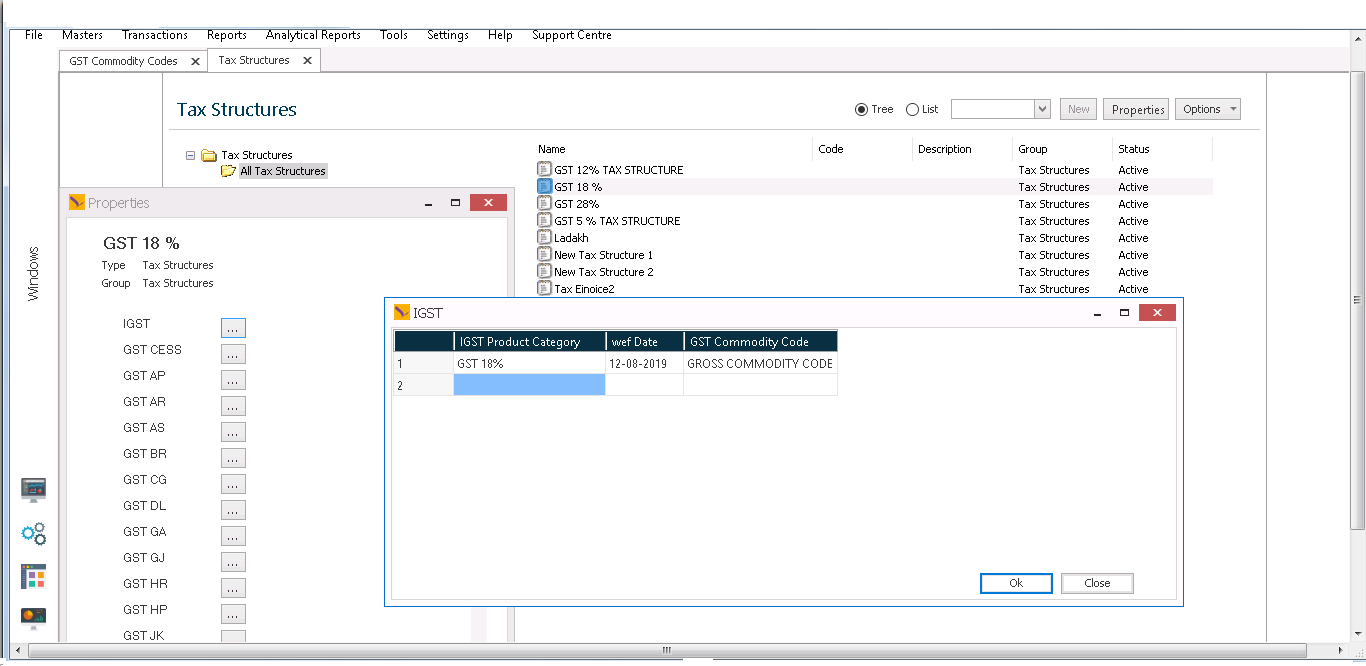1366x666 pixels.
Task: Switch to the GST Commodity Codes tab
Action: (123, 61)
